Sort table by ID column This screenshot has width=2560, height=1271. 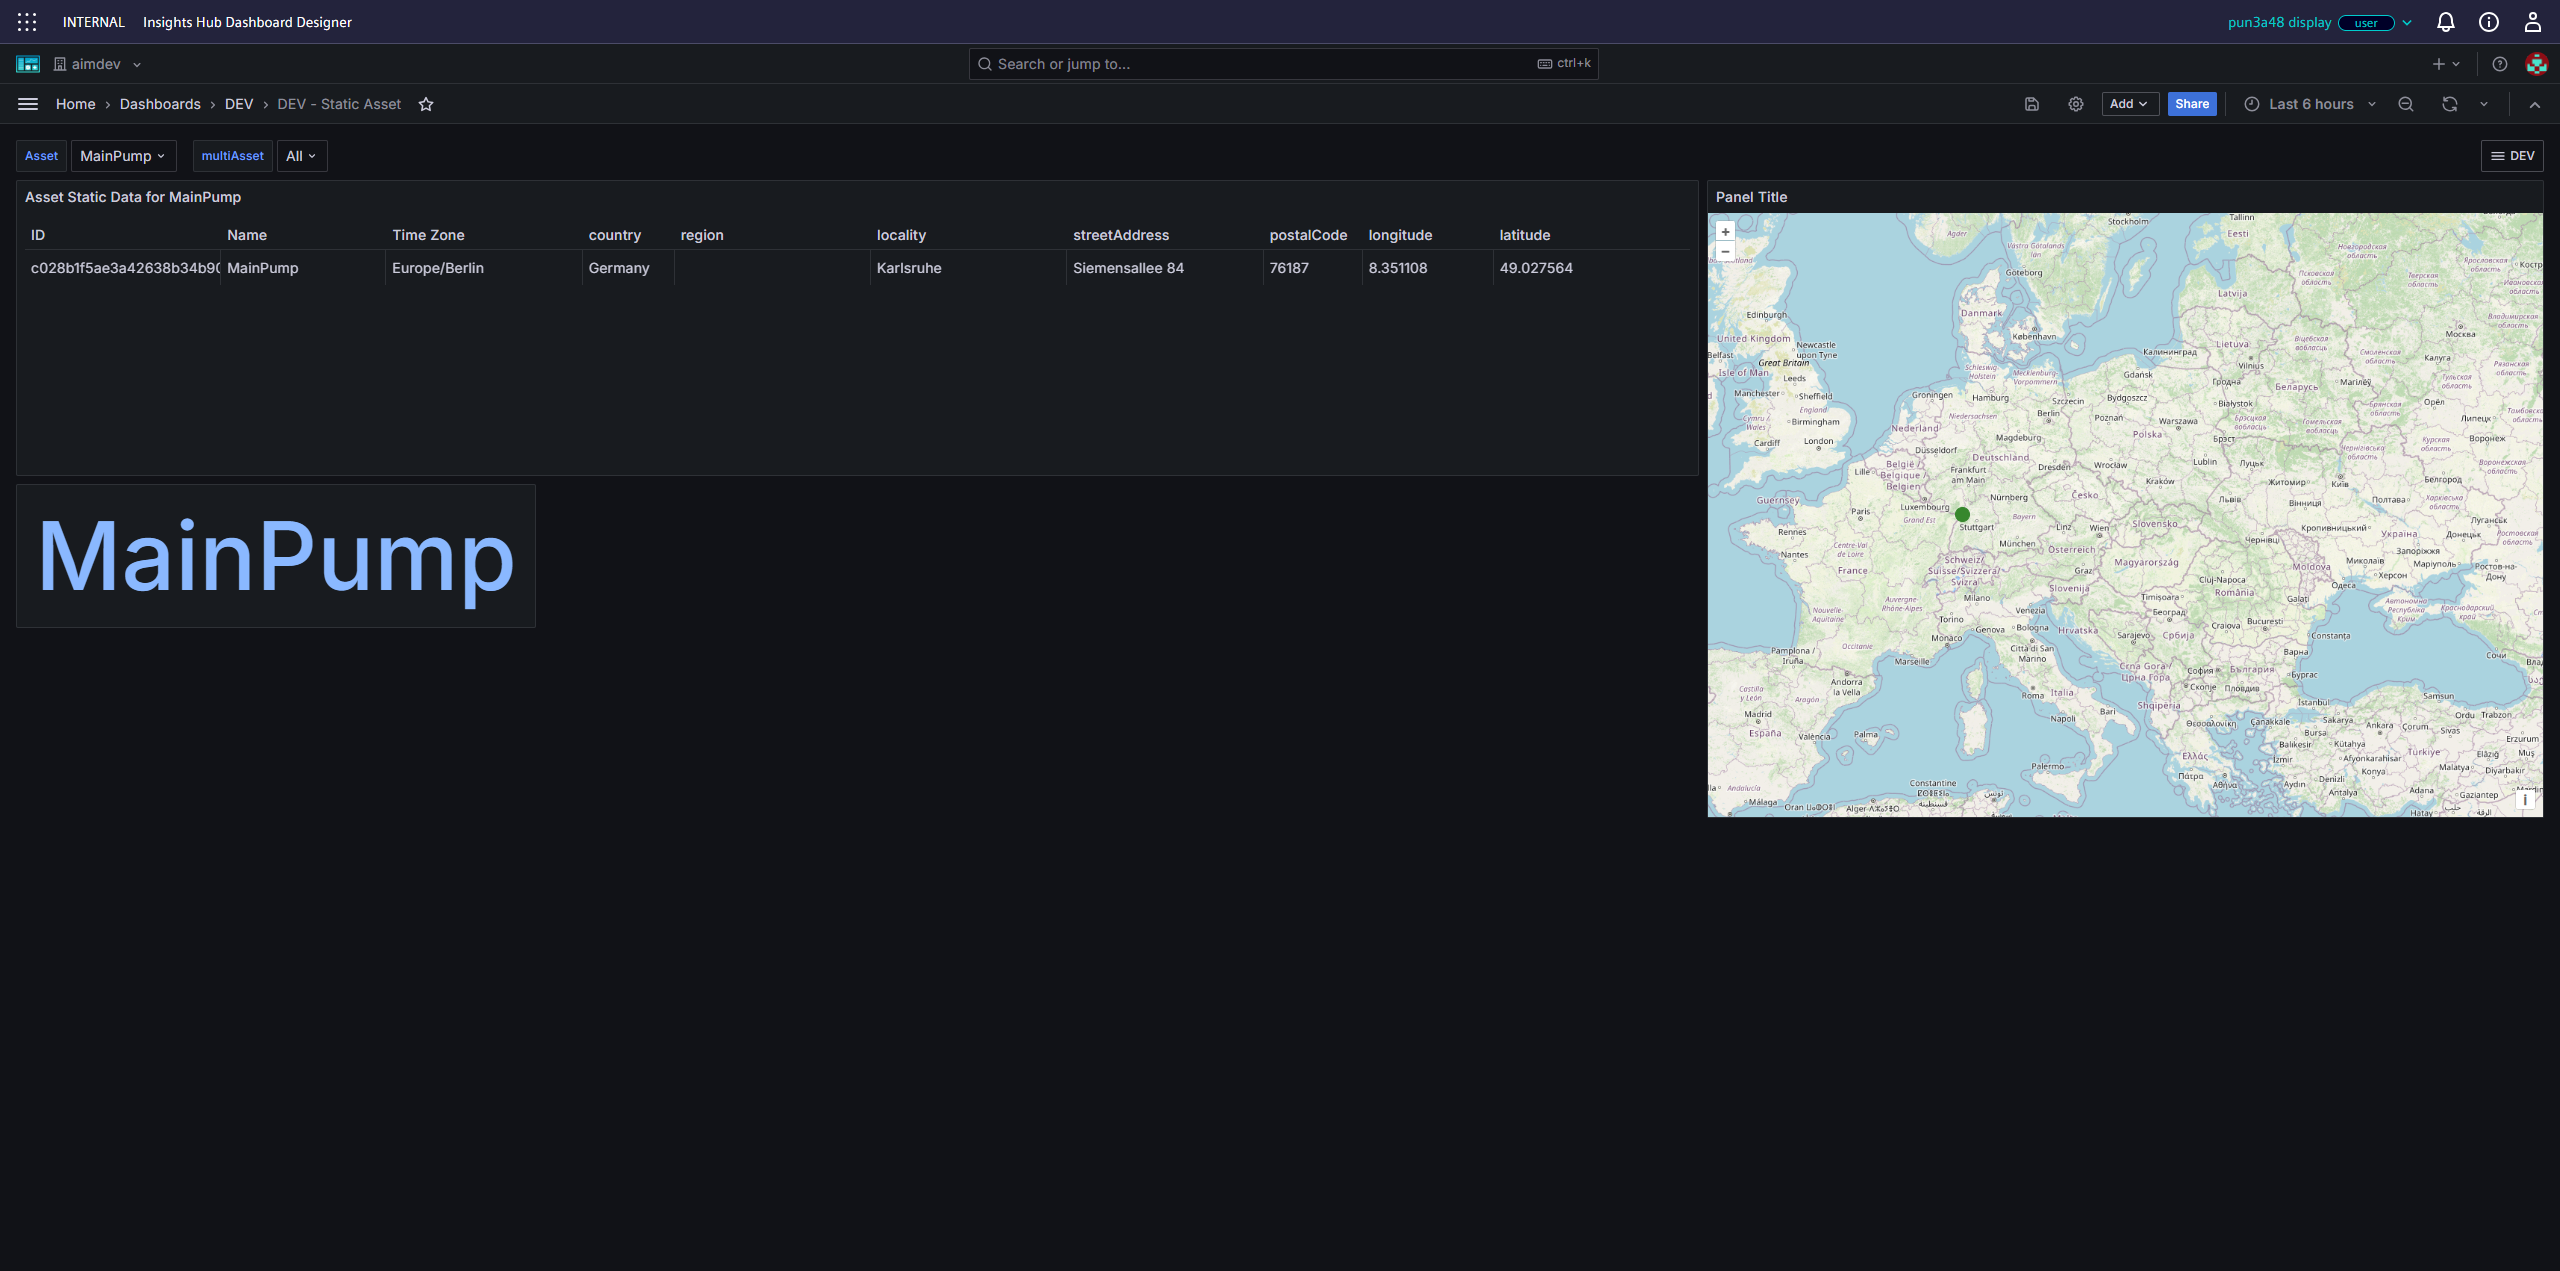coord(38,235)
